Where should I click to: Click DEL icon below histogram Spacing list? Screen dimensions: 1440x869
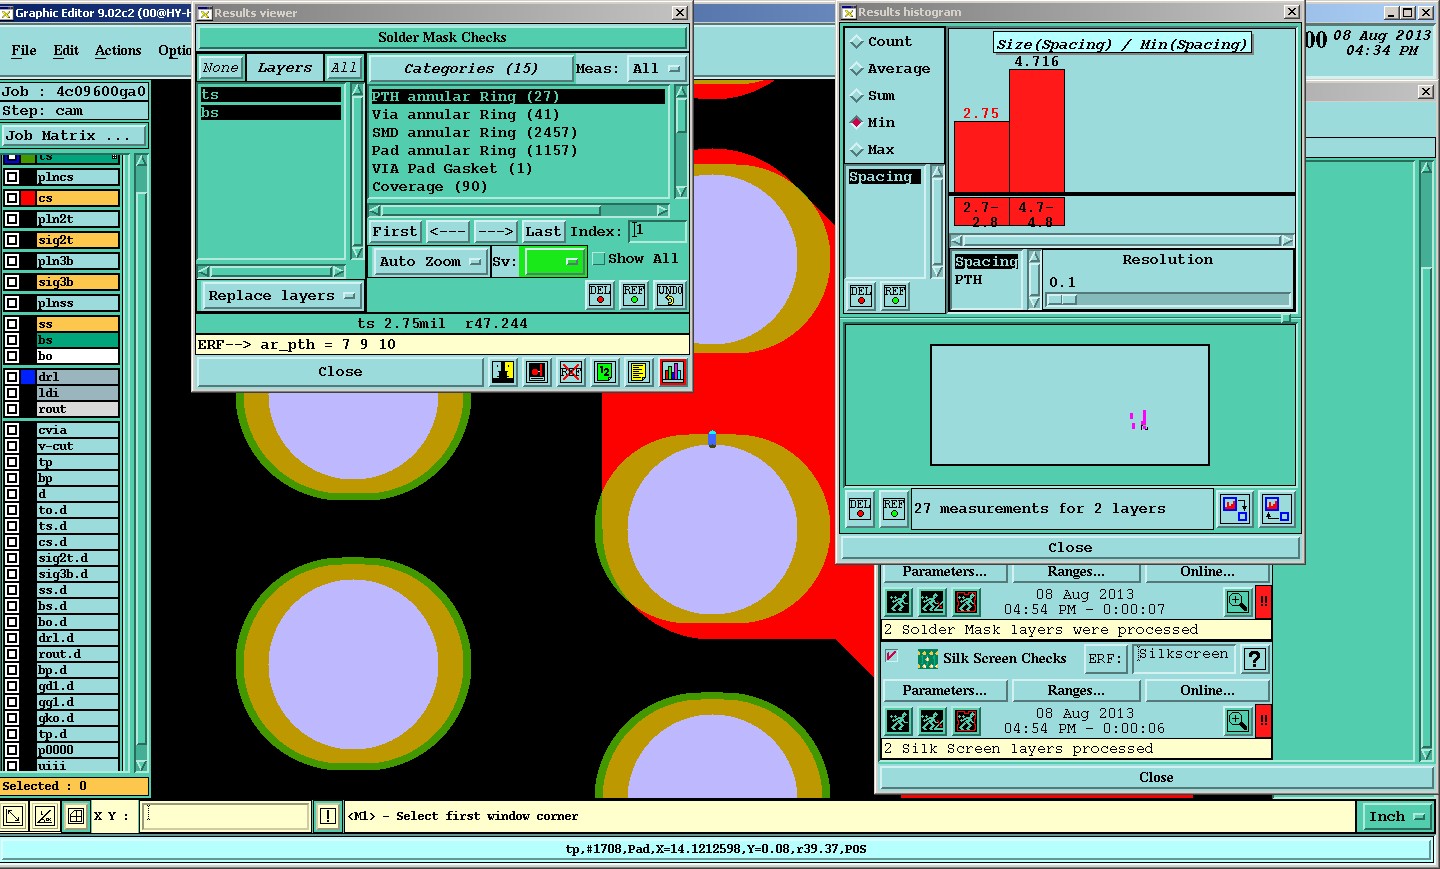point(861,296)
